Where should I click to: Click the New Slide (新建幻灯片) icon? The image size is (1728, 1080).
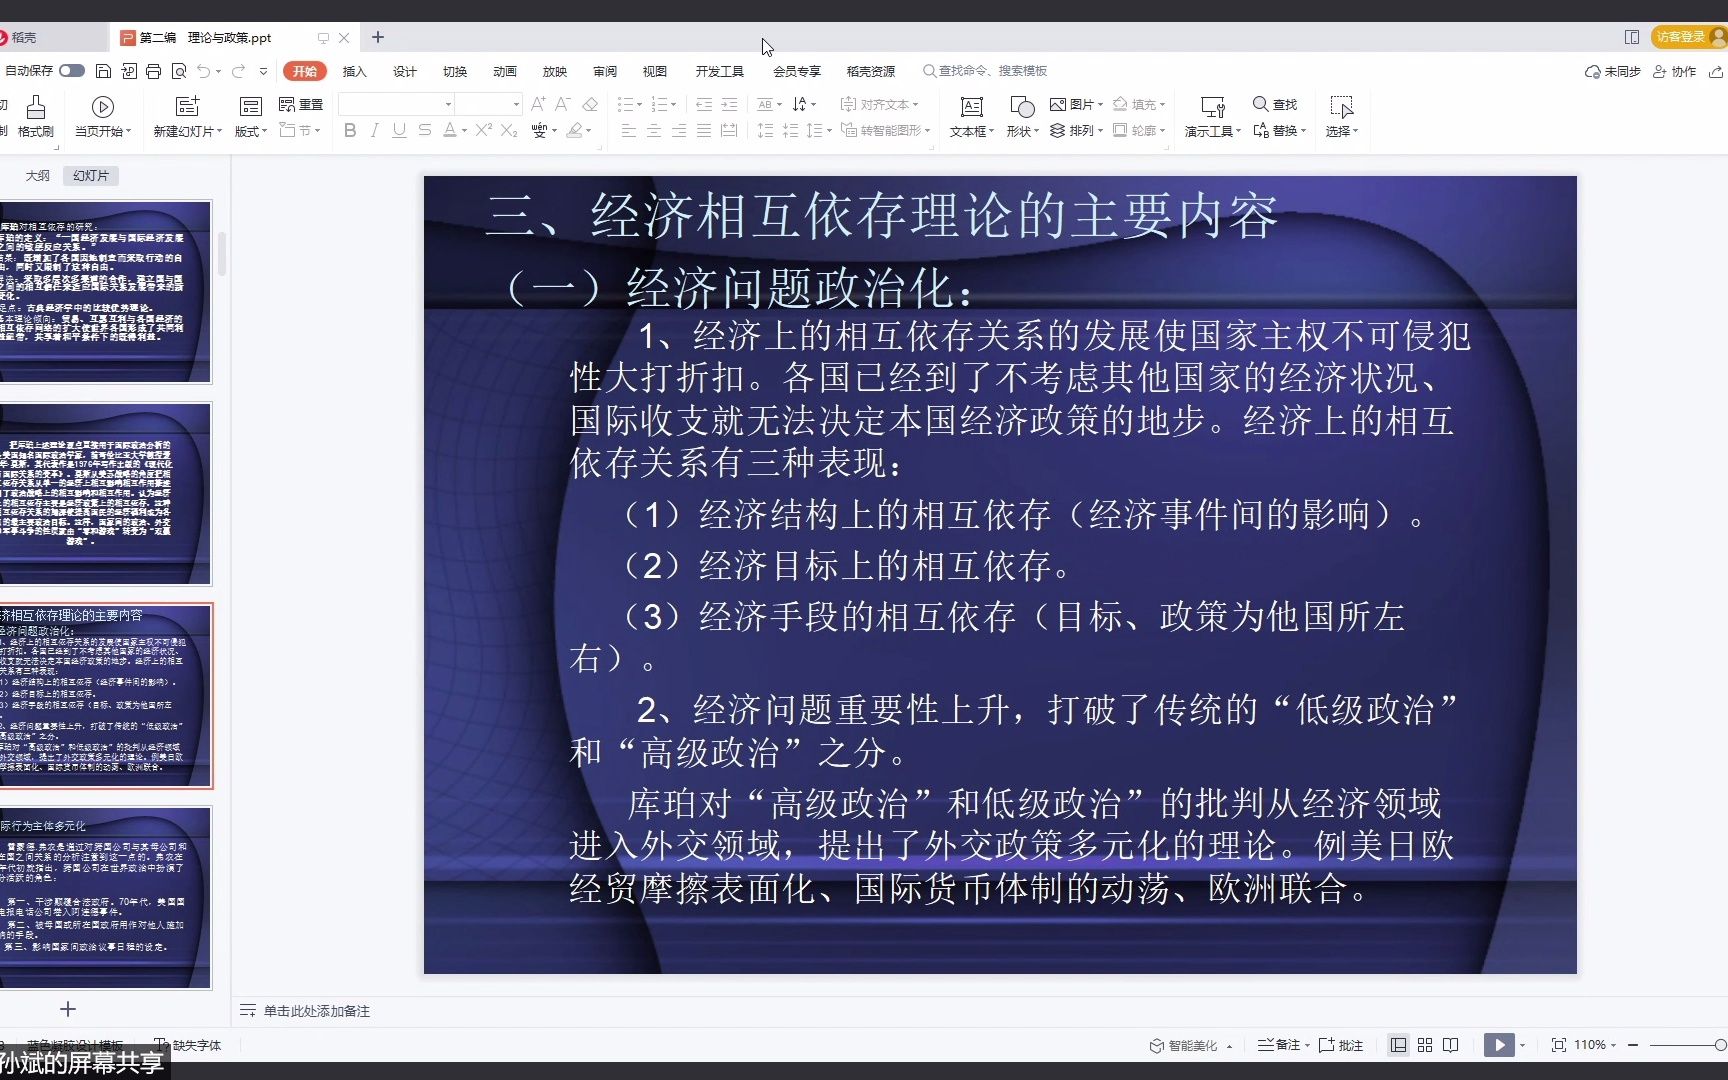click(x=187, y=106)
